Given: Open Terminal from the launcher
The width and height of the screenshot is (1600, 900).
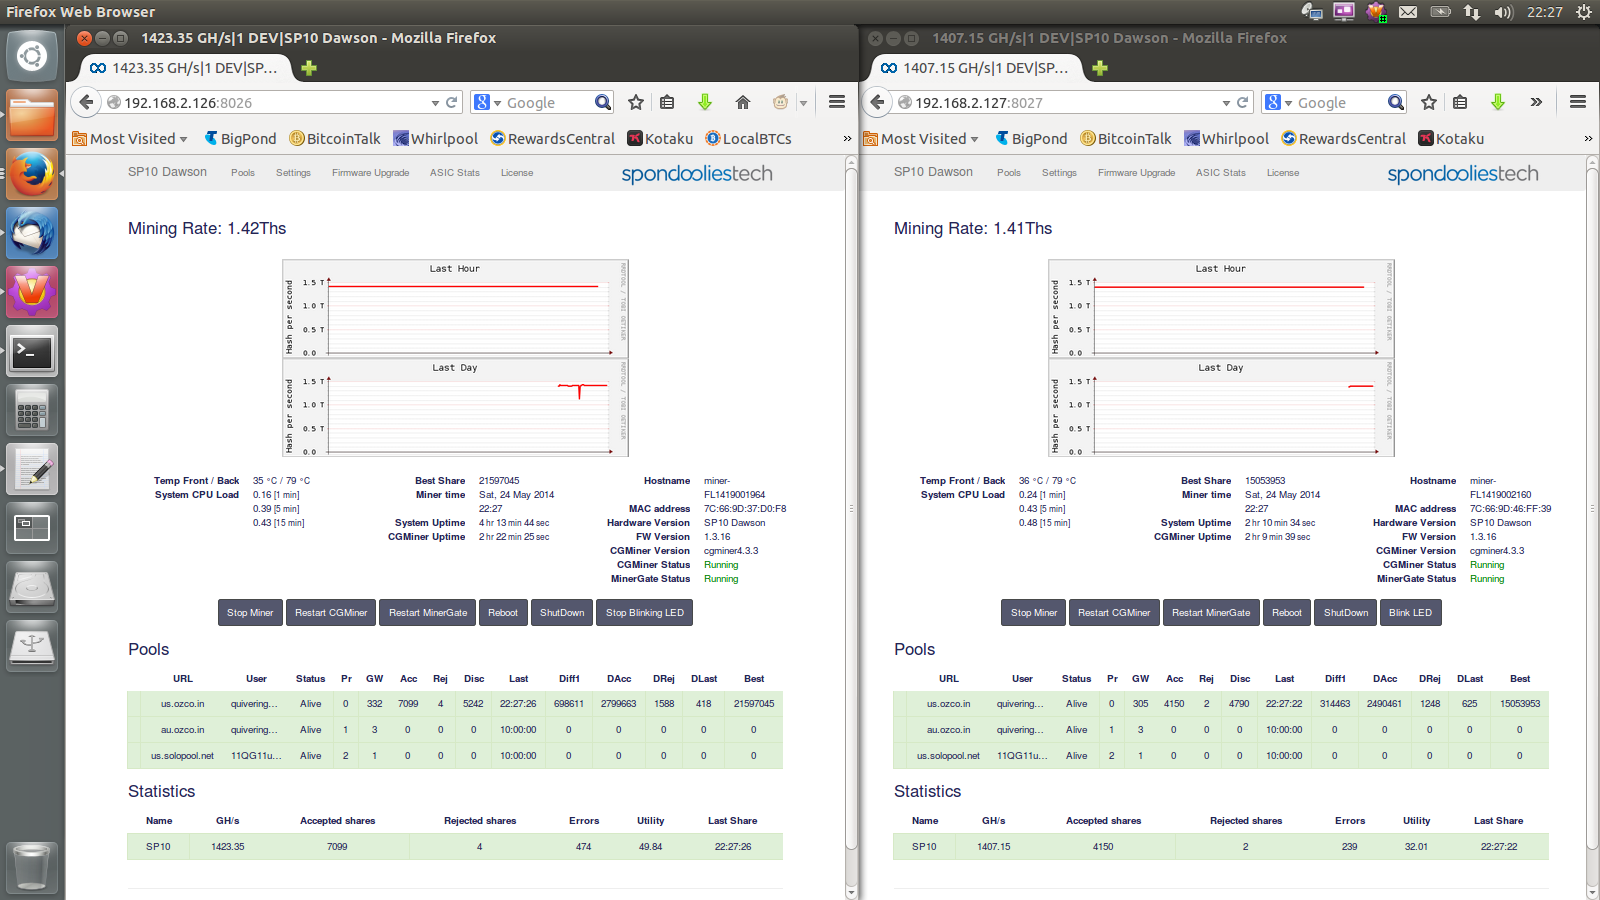Looking at the screenshot, I should point(32,351).
